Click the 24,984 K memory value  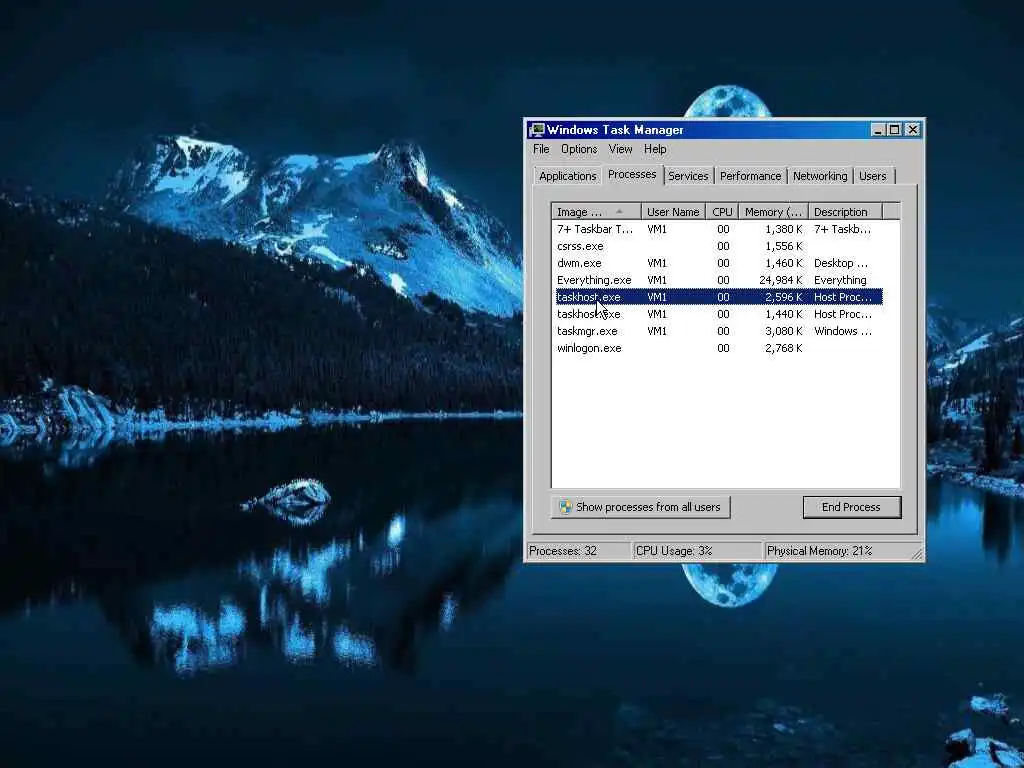click(x=781, y=280)
